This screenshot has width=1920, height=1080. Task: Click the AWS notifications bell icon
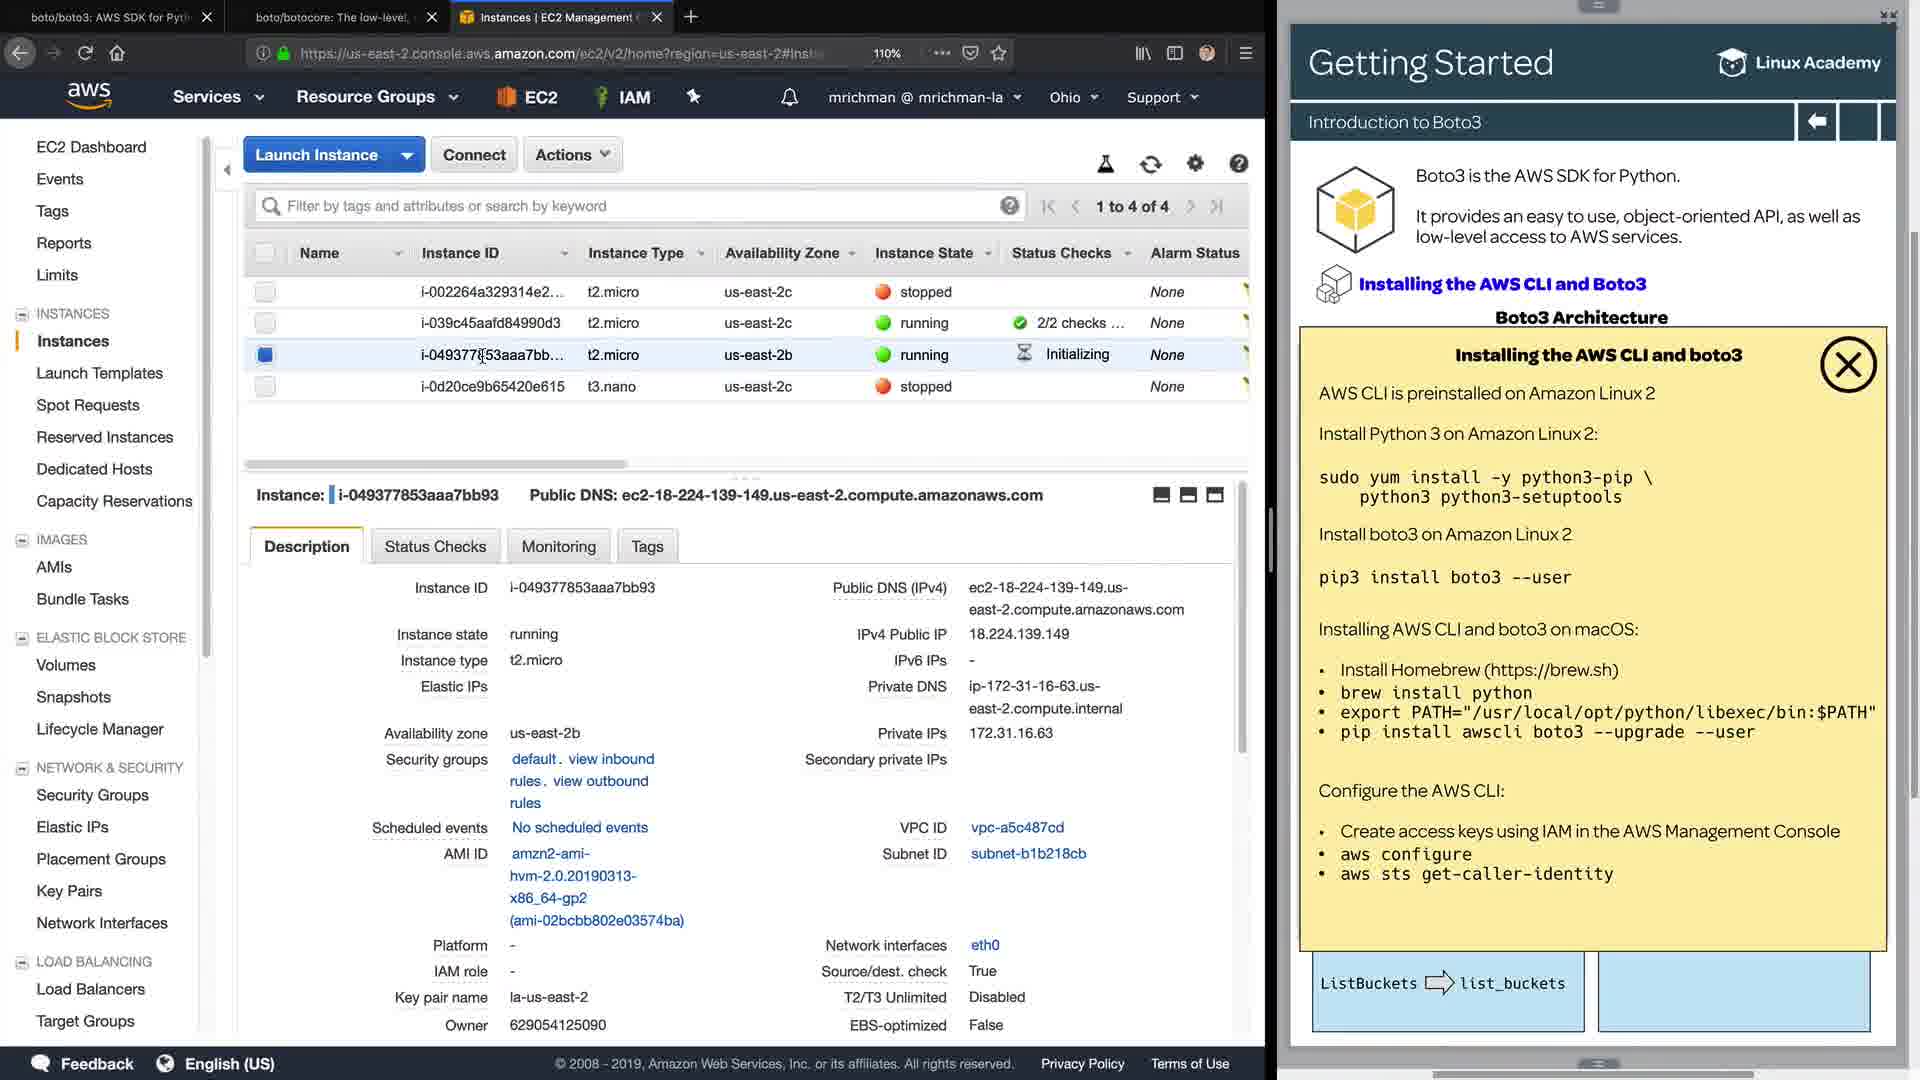point(789,97)
